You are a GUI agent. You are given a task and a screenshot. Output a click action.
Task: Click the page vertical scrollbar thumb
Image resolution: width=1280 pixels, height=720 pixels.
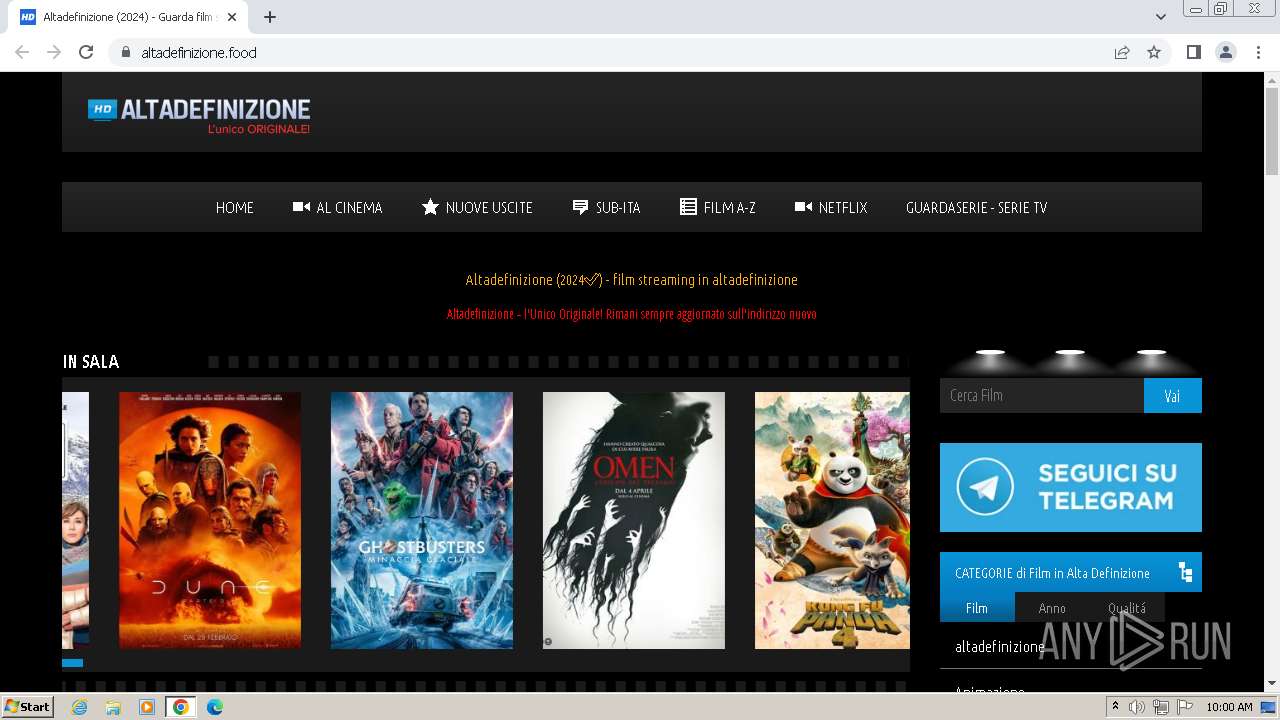click(1272, 133)
